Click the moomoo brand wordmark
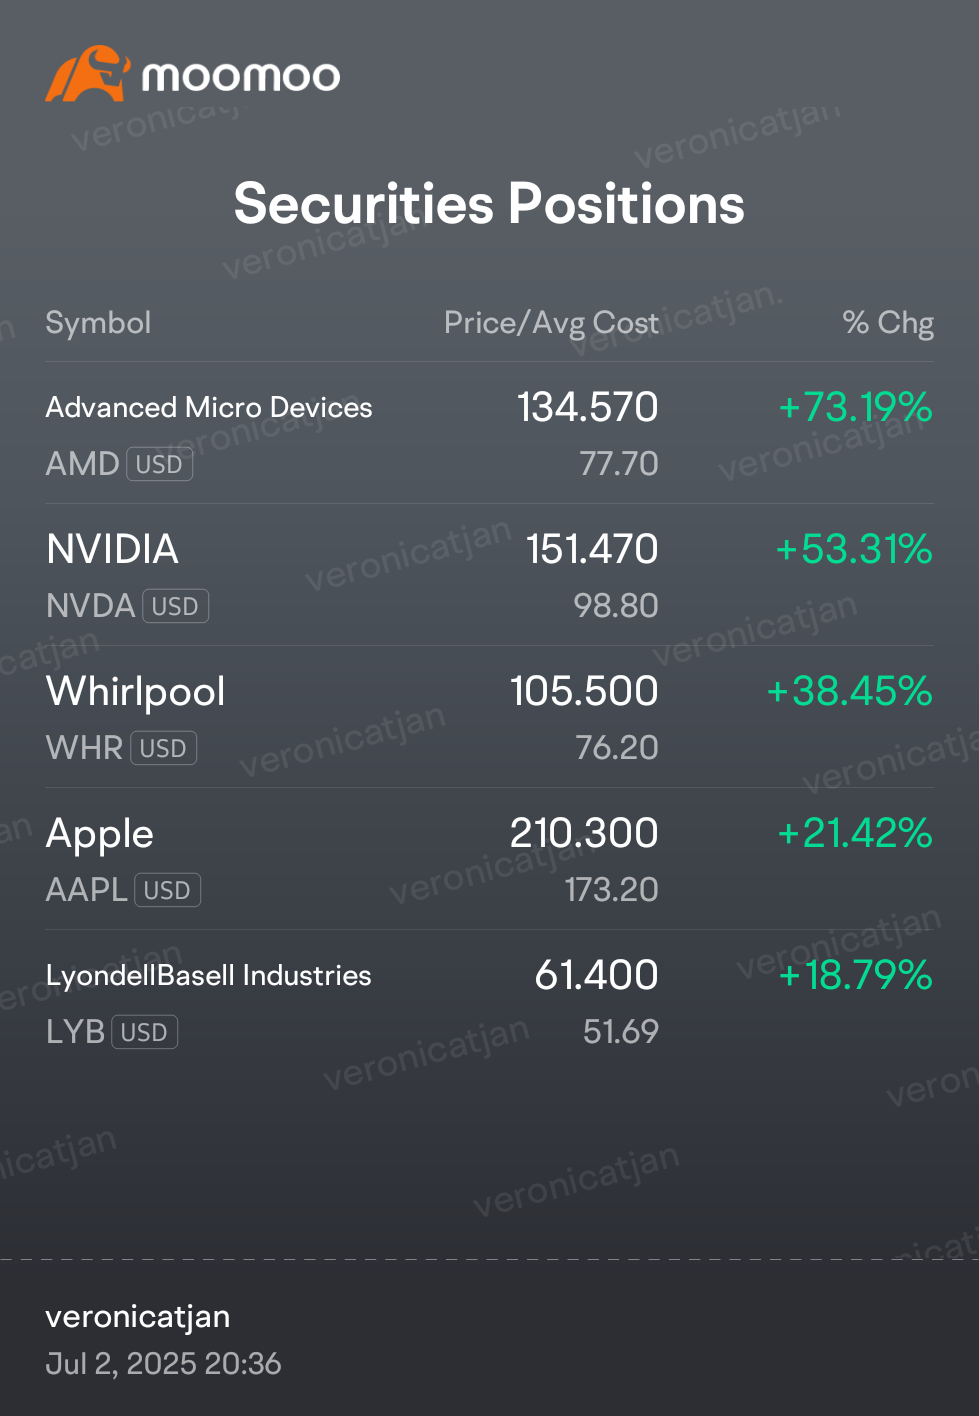 point(240,76)
